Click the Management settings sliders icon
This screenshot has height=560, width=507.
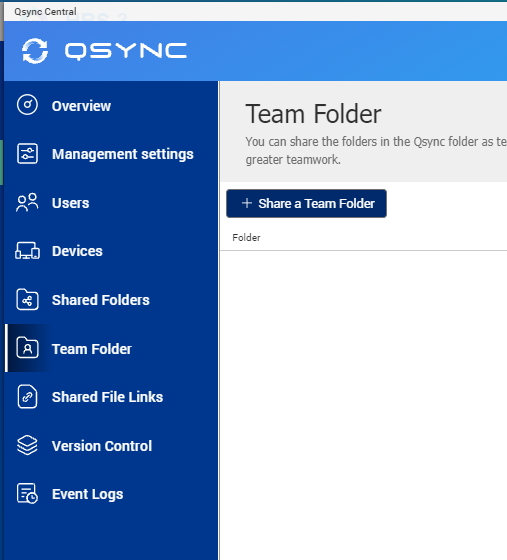27,154
